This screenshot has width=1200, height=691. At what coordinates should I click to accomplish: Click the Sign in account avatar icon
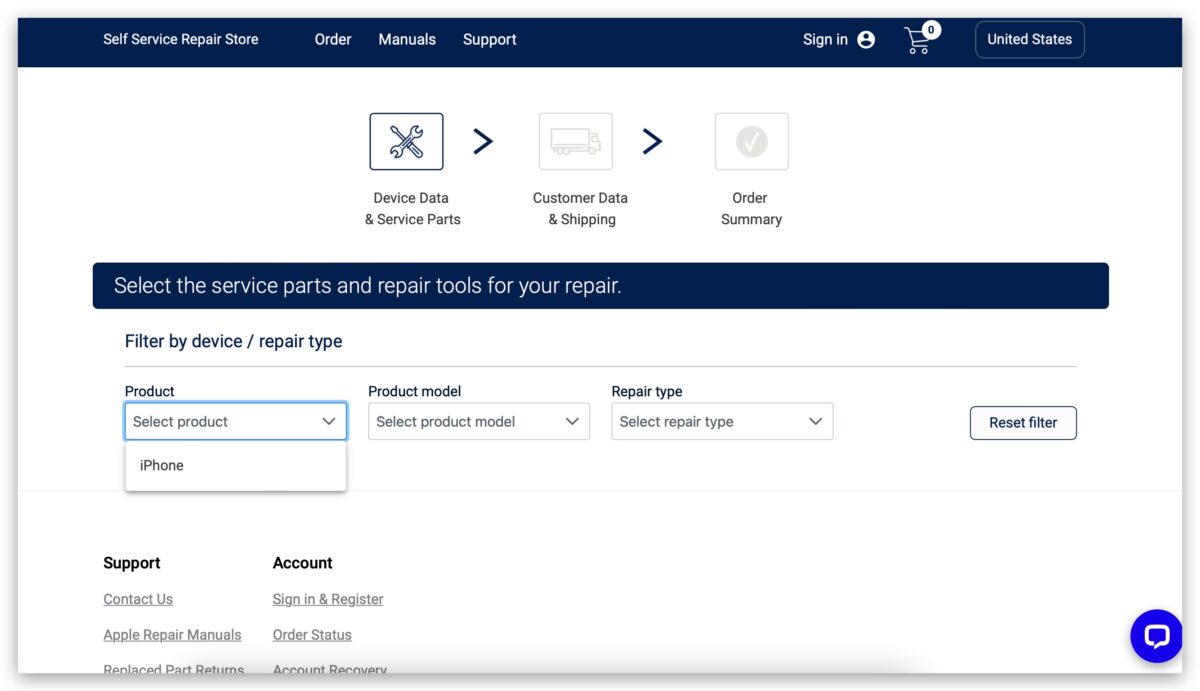point(866,40)
